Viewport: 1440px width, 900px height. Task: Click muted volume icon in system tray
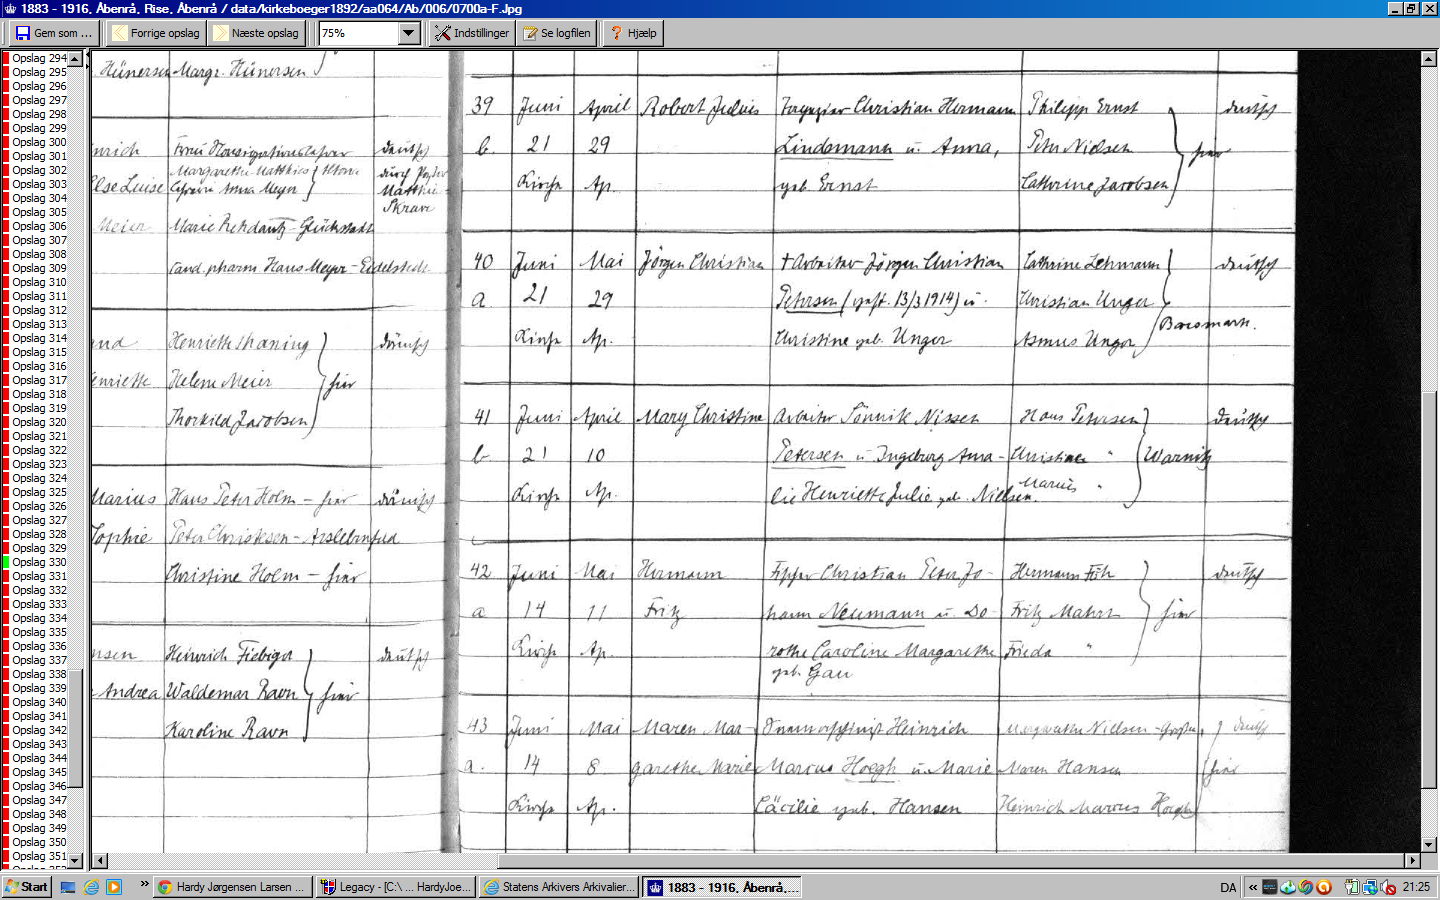[x=1387, y=887]
